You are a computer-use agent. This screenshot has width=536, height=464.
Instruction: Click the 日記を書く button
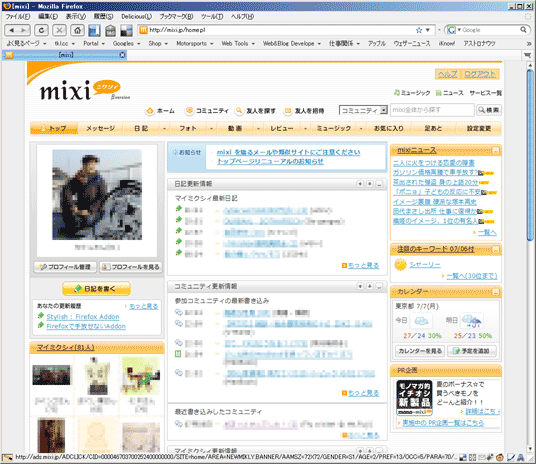[x=96, y=289]
